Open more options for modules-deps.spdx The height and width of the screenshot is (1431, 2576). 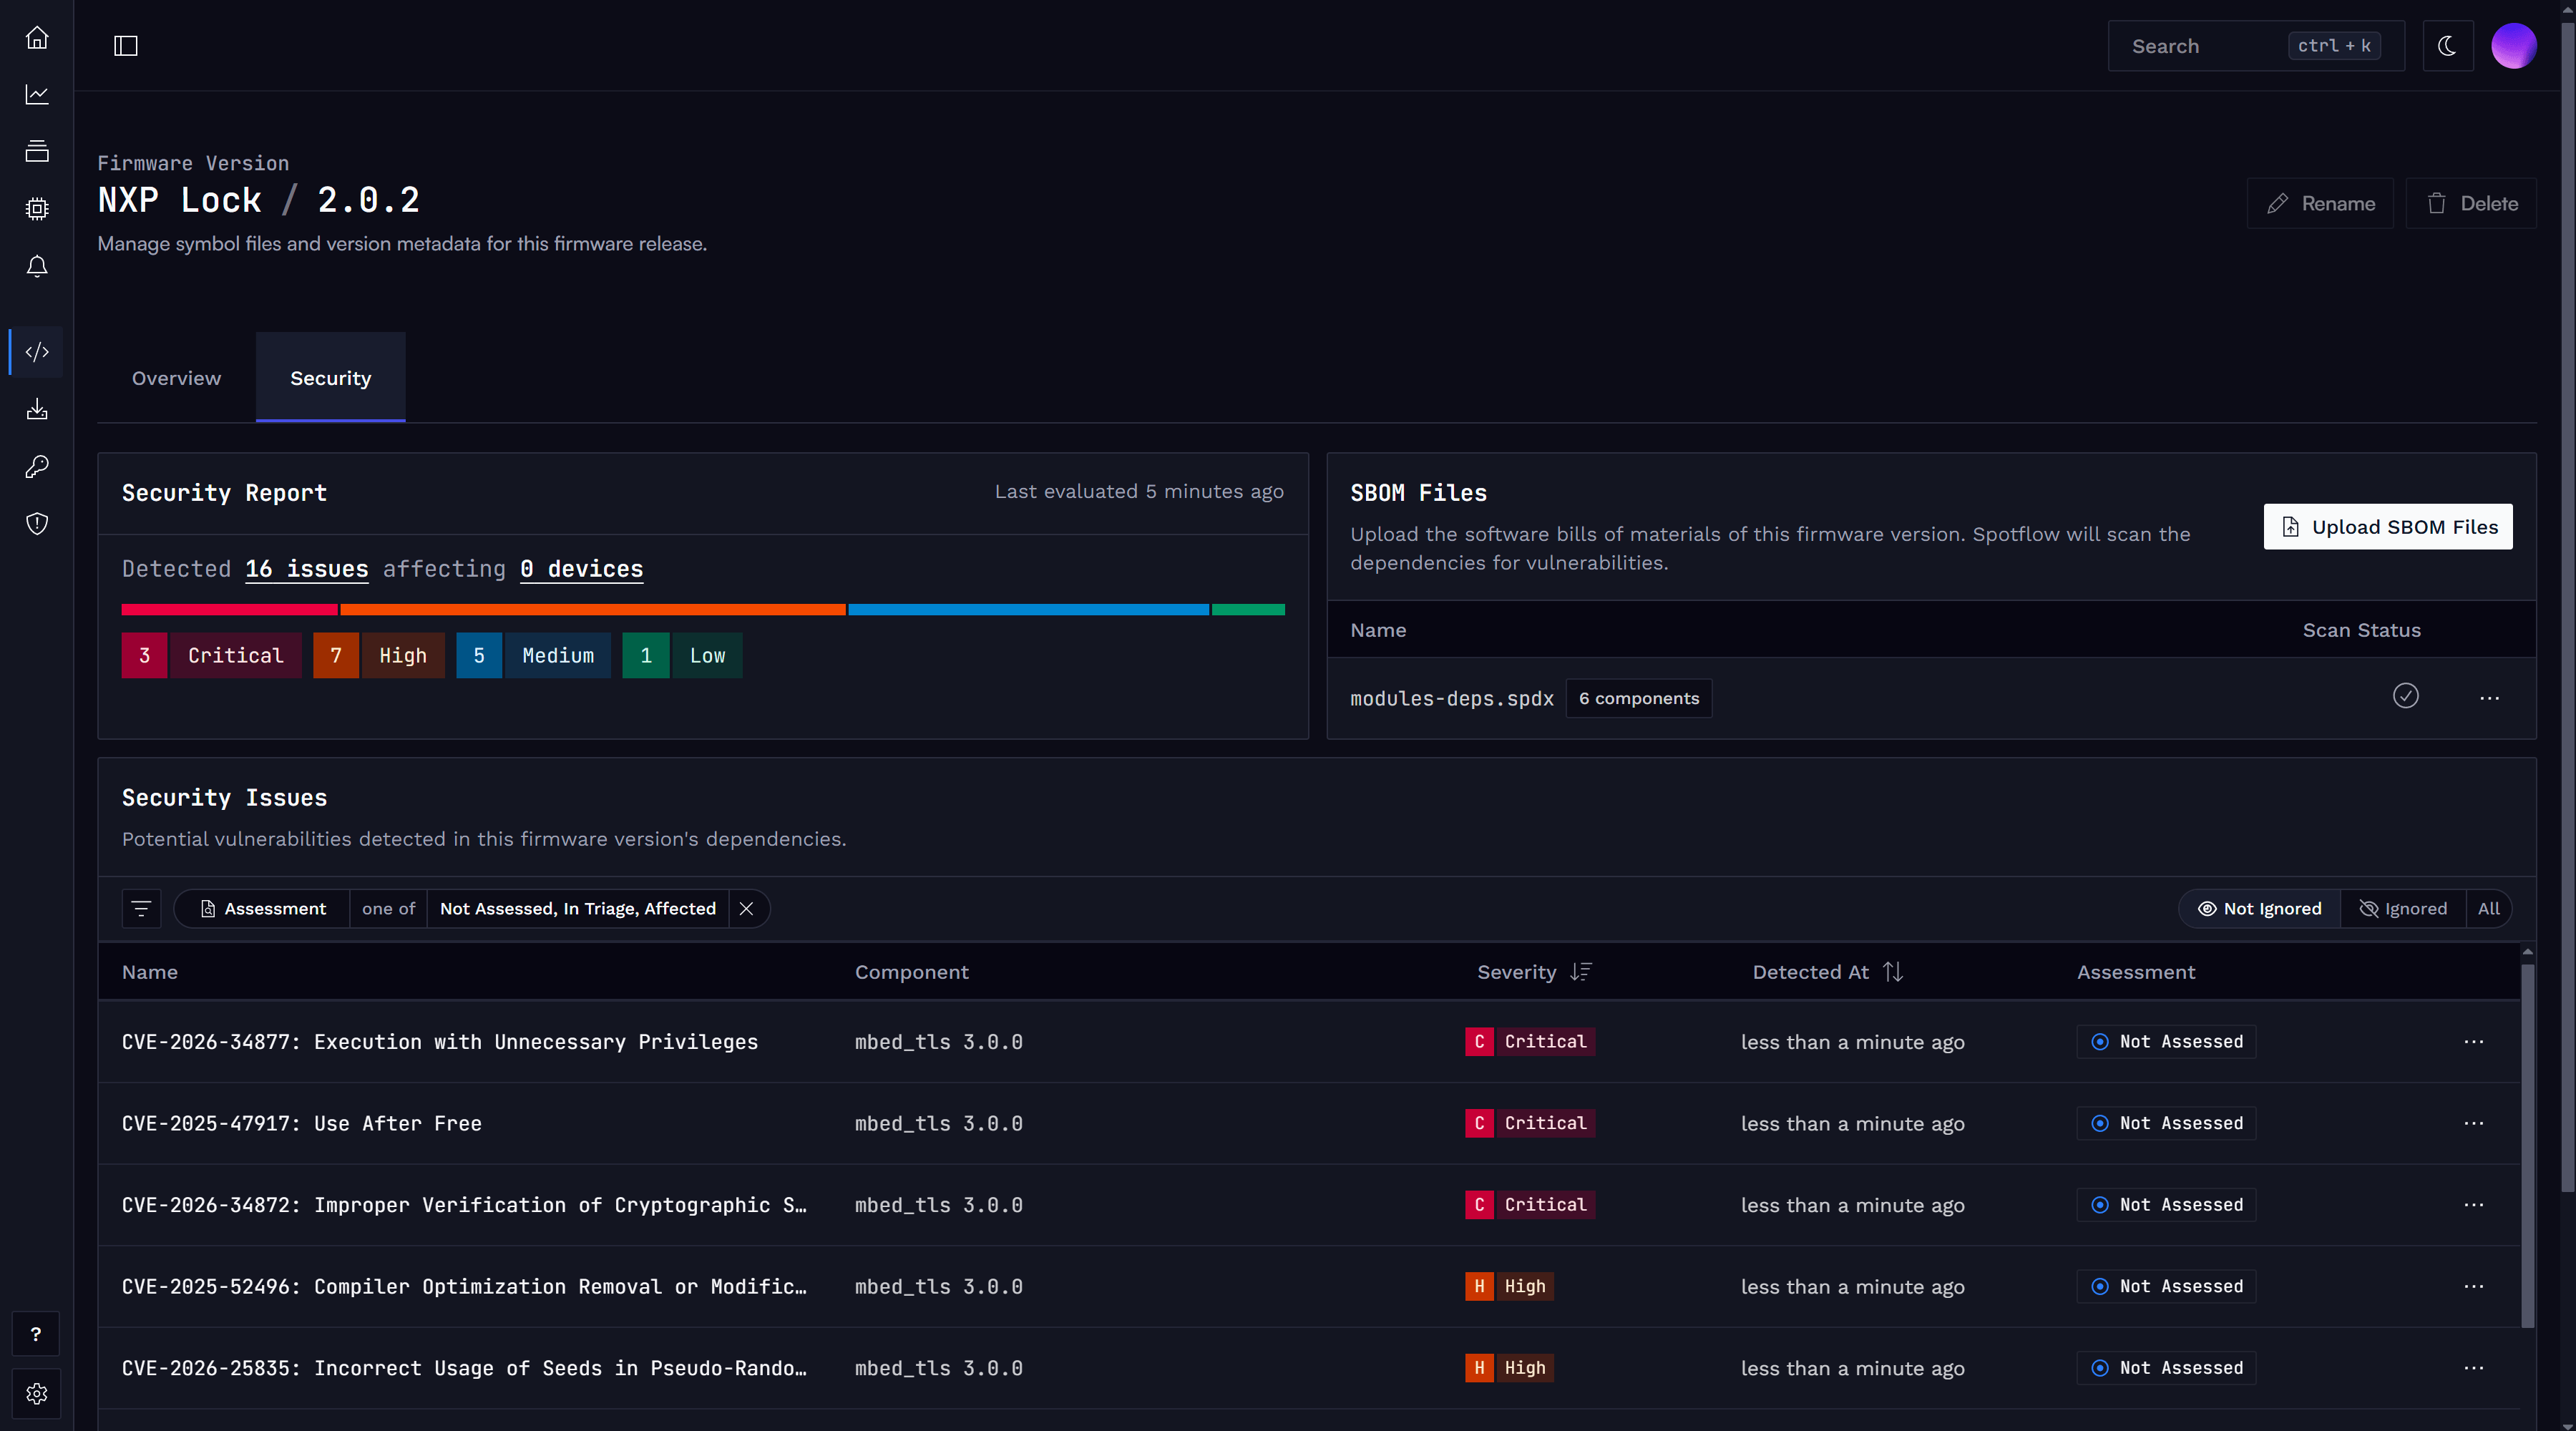tap(2489, 698)
